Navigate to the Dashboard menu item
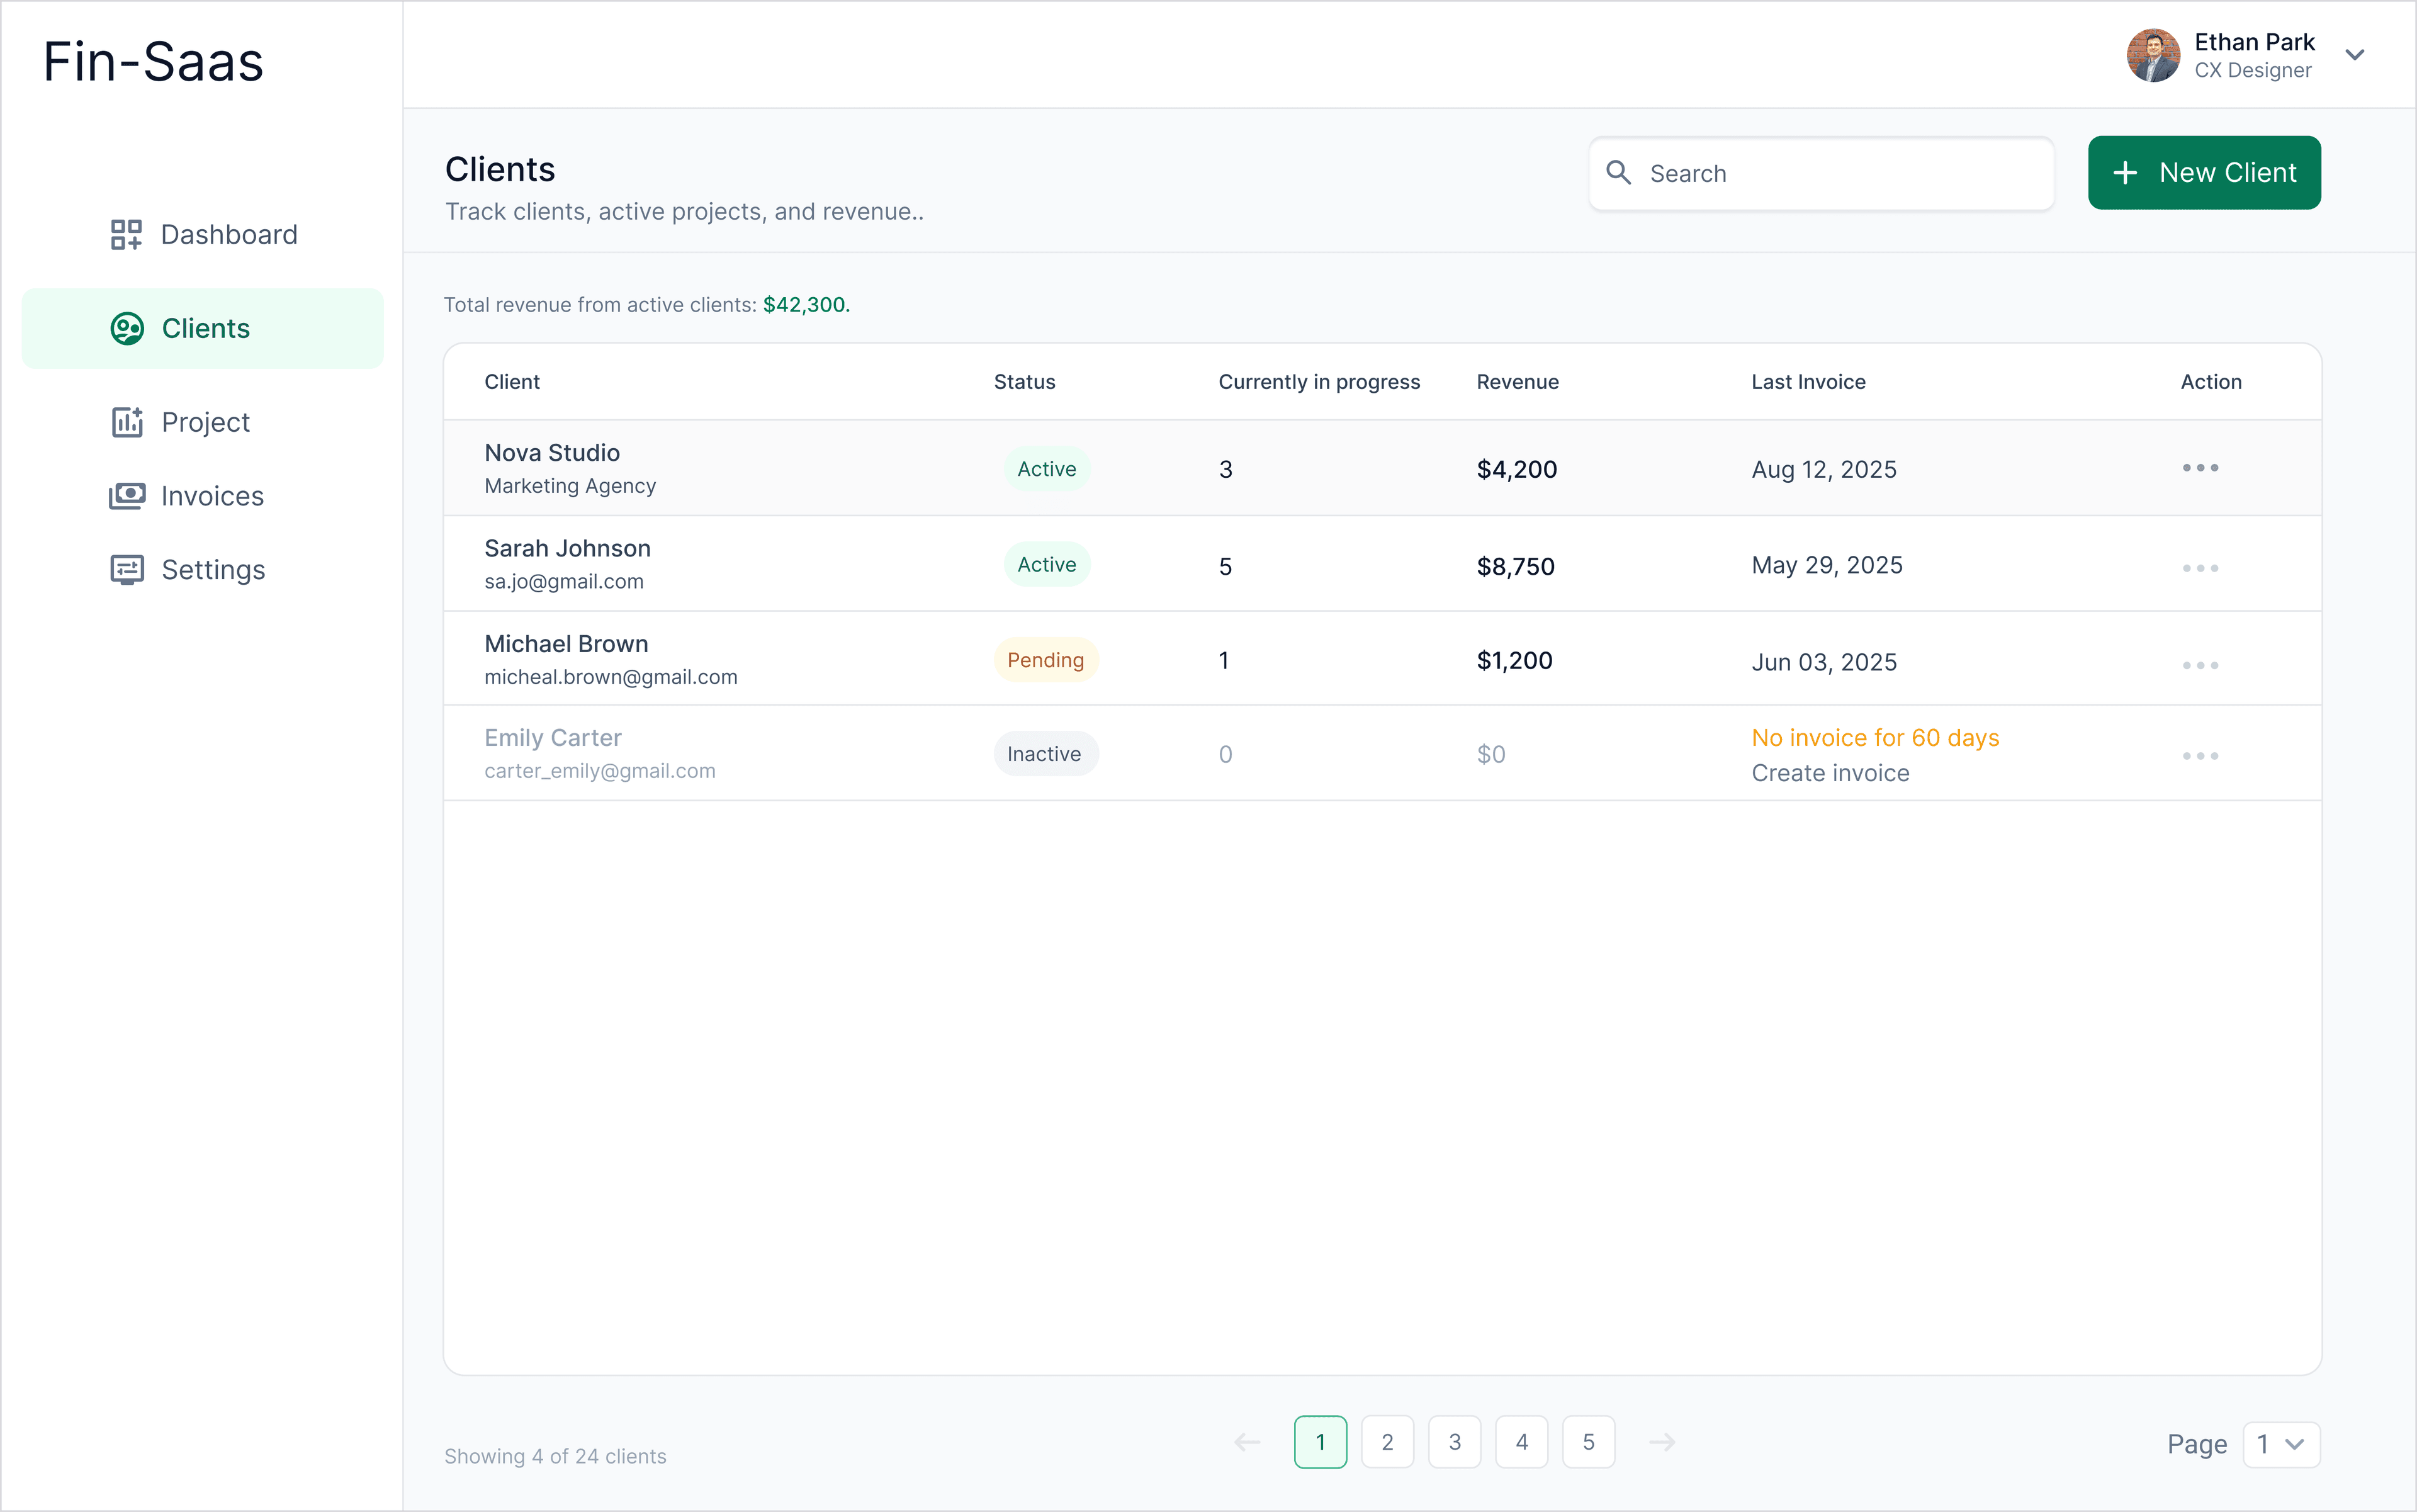The image size is (2417, 1512). [x=228, y=234]
